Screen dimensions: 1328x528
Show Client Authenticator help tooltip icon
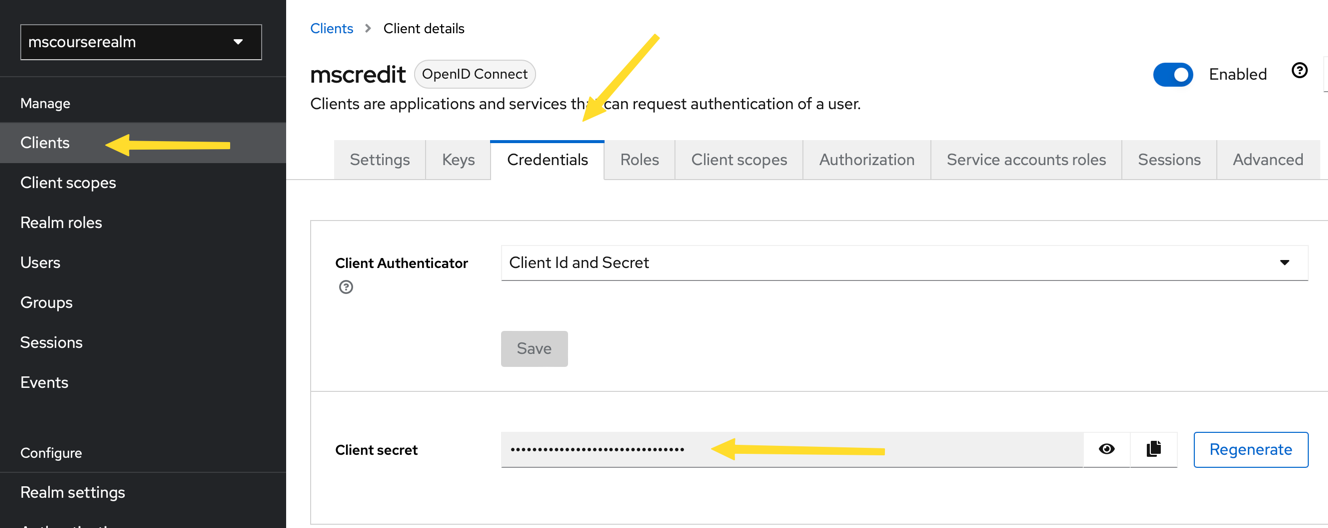tap(346, 287)
